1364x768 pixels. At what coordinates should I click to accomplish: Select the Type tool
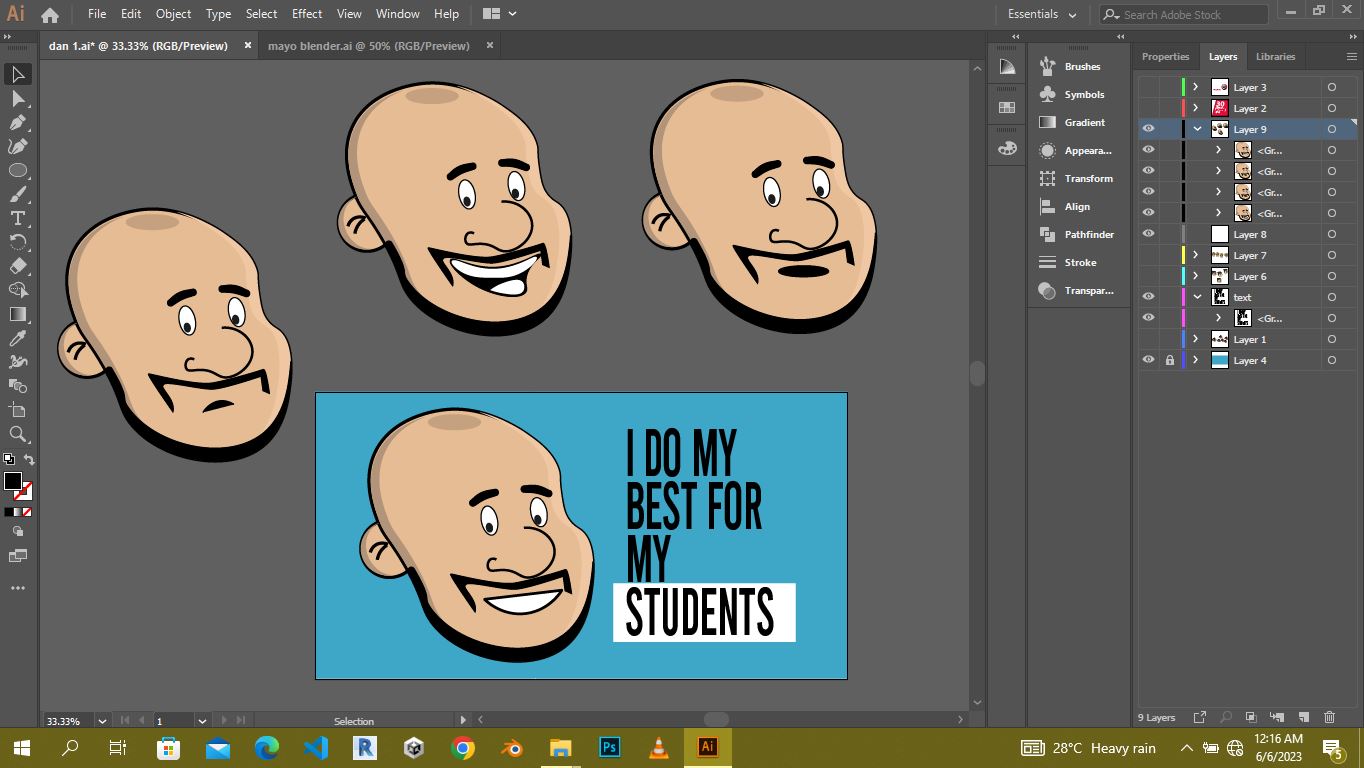(18, 218)
